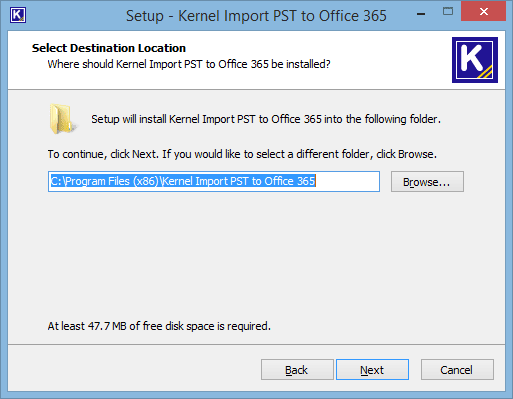513x399 pixels.
Task: Click empty space after the path in field
Action: [347, 182]
